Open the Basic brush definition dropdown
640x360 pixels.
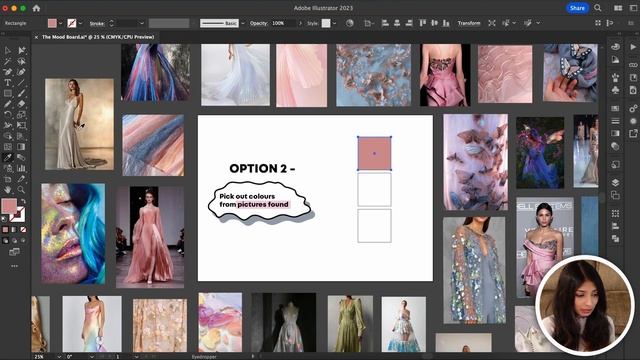[242, 23]
